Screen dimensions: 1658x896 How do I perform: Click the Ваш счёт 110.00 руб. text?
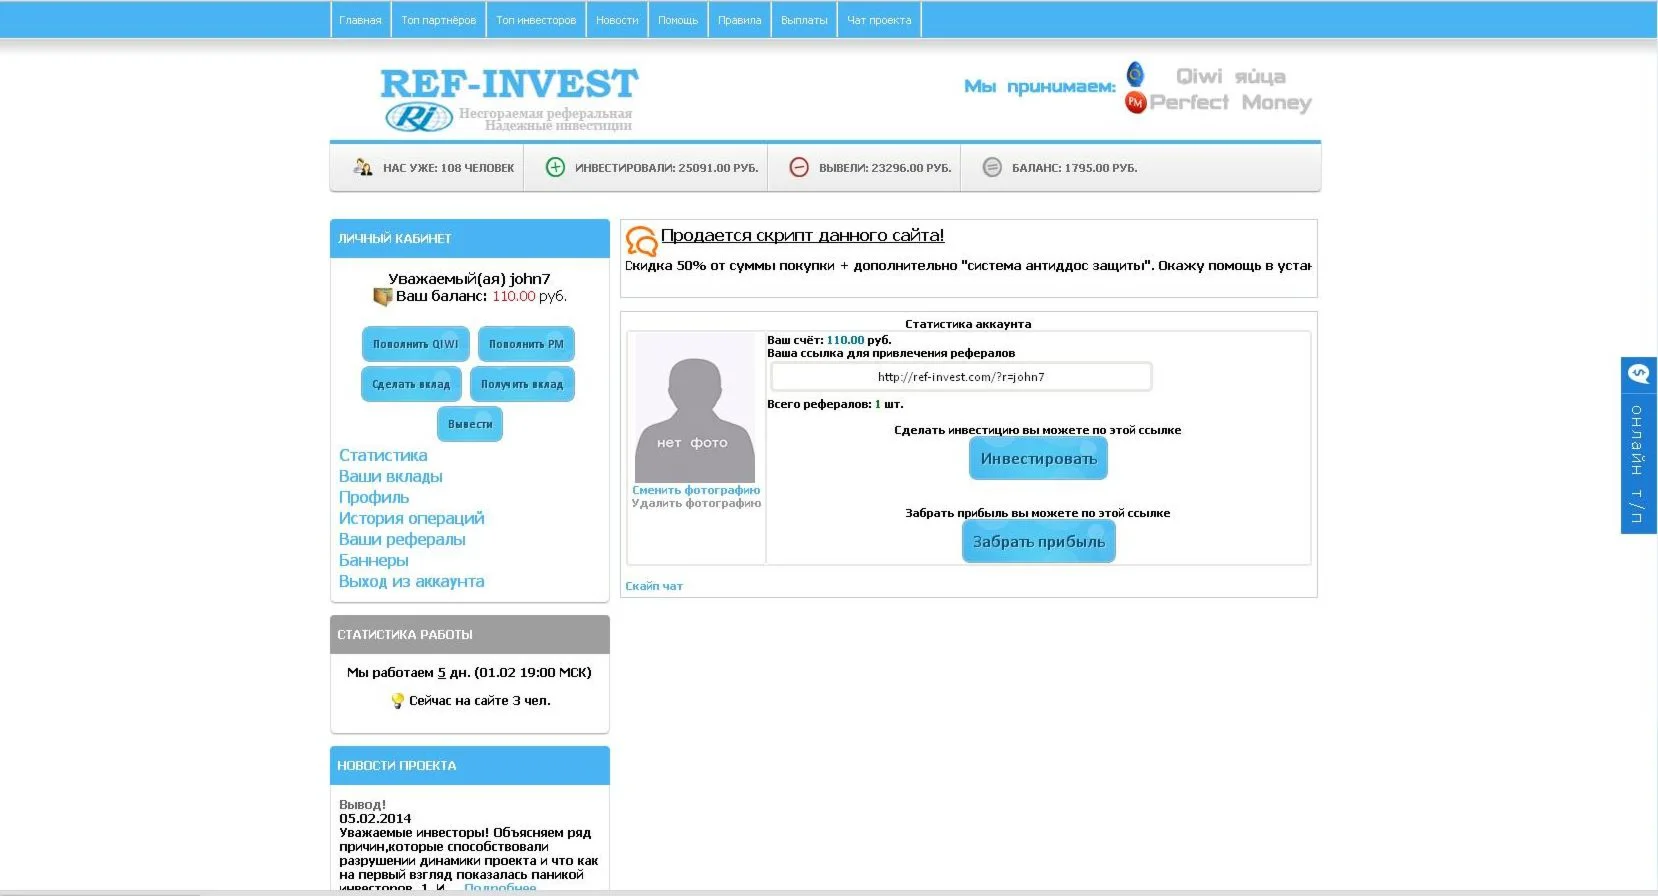(x=829, y=340)
